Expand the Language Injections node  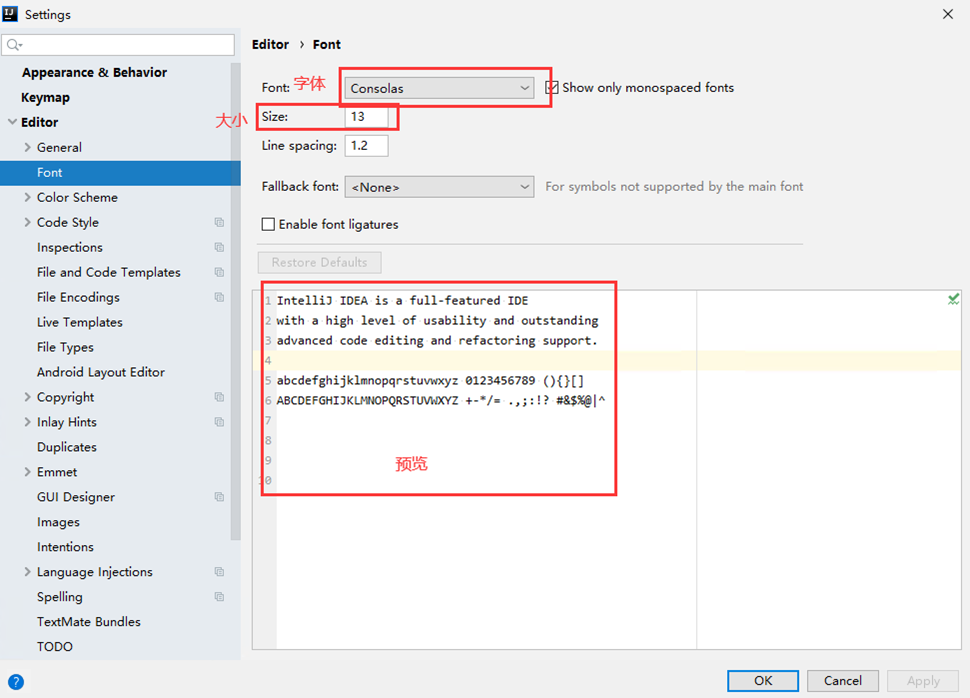pyautogui.click(x=27, y=572)
